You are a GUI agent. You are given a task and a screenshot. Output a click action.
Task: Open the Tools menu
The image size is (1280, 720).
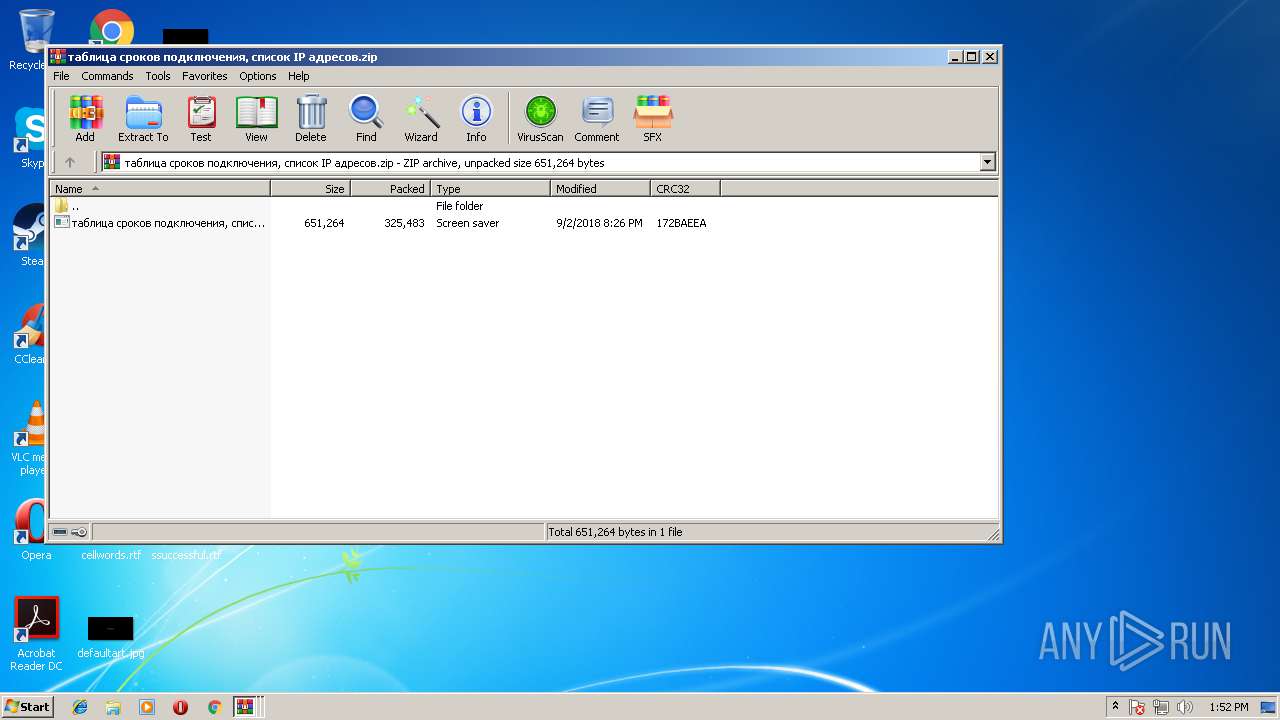tap(158, 76)
